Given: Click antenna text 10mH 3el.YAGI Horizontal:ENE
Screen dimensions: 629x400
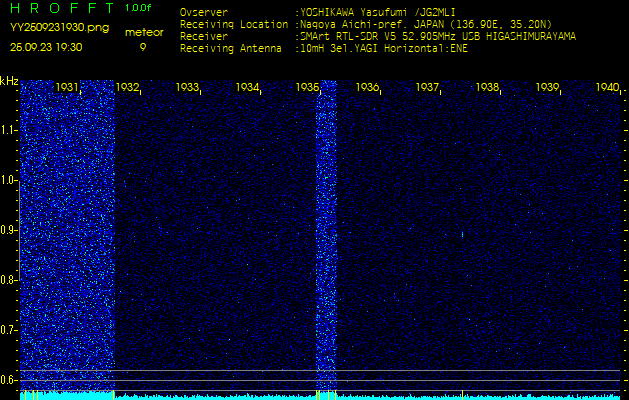Looking at the screenshot, I should point(384,49).
